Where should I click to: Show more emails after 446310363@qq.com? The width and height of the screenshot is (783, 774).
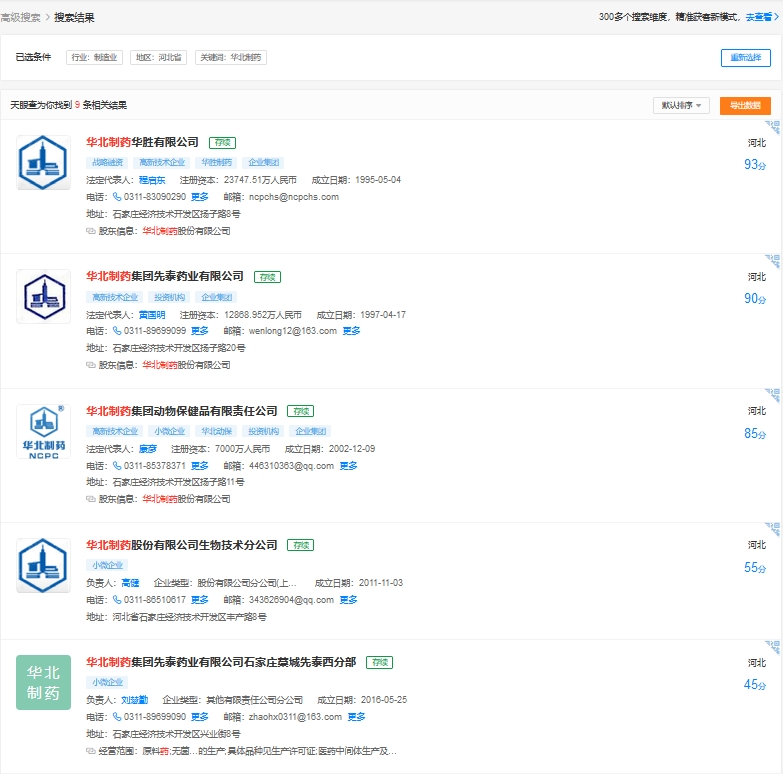point(349,465)
